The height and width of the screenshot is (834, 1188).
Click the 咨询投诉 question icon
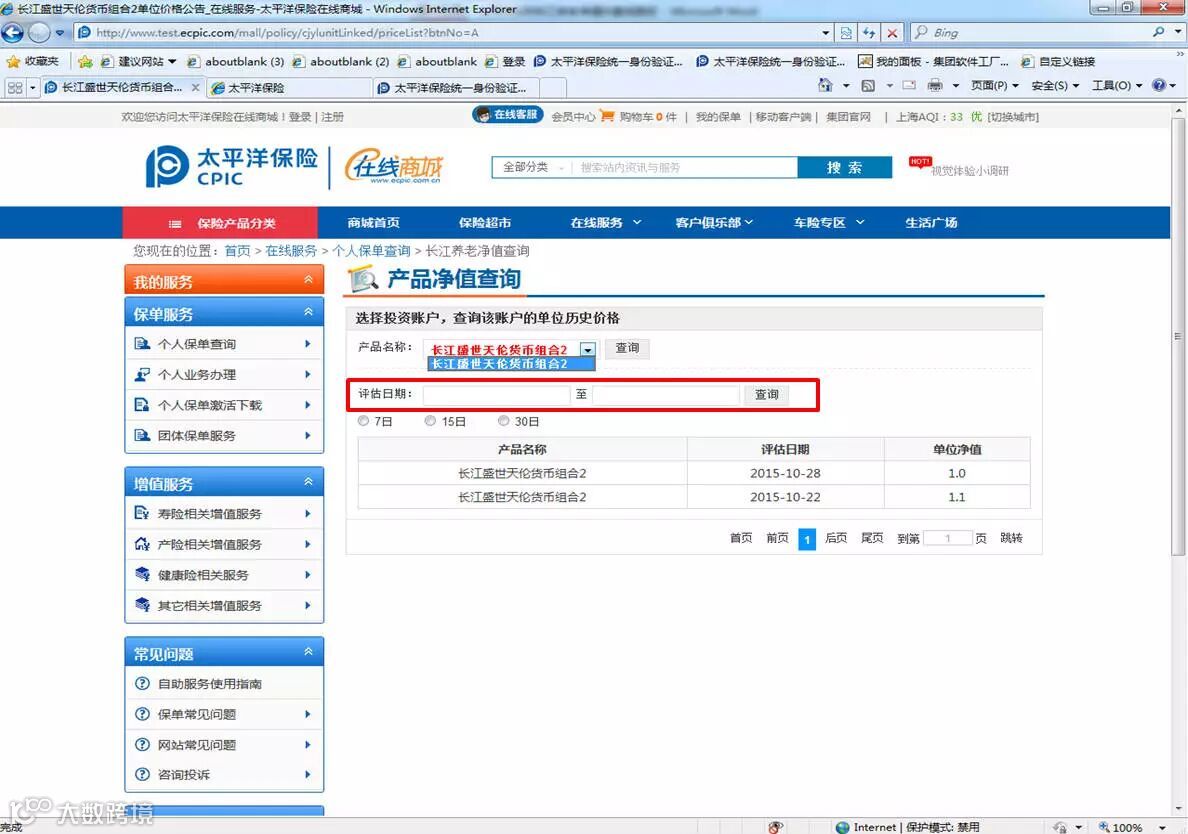click(142, 774)
